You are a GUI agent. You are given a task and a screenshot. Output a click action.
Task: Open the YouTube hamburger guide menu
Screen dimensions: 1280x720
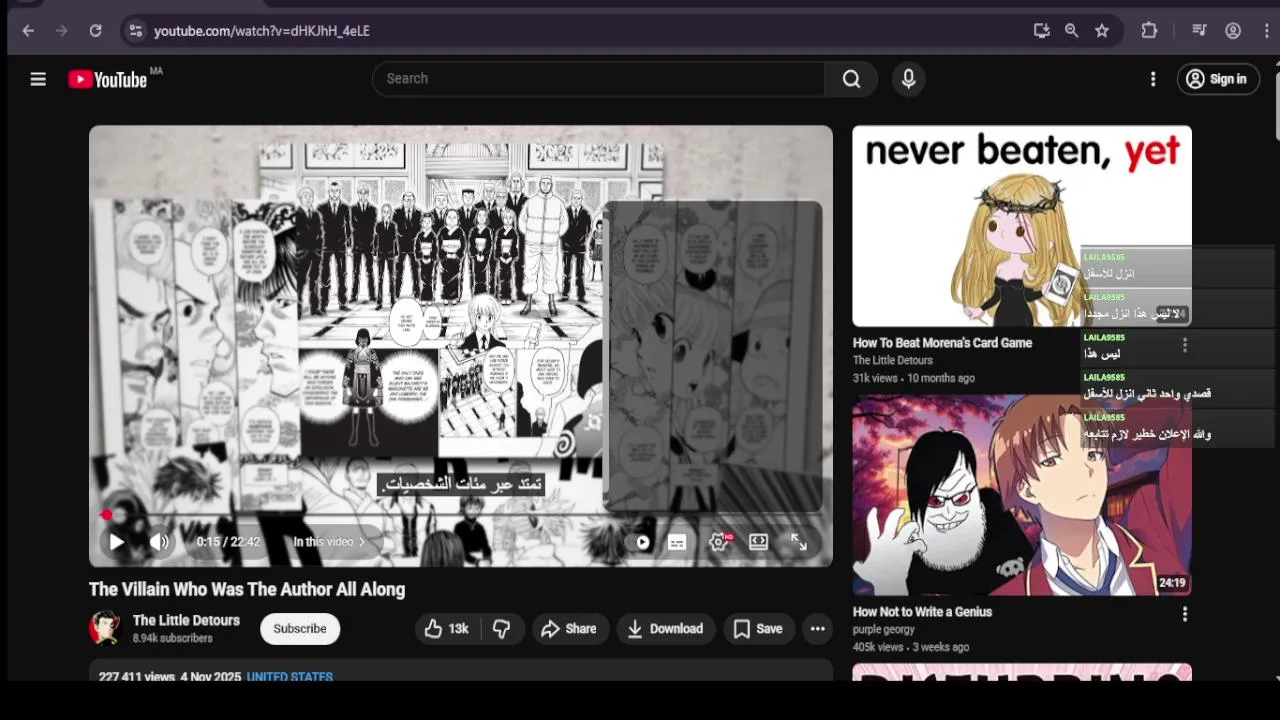point(38,79)
